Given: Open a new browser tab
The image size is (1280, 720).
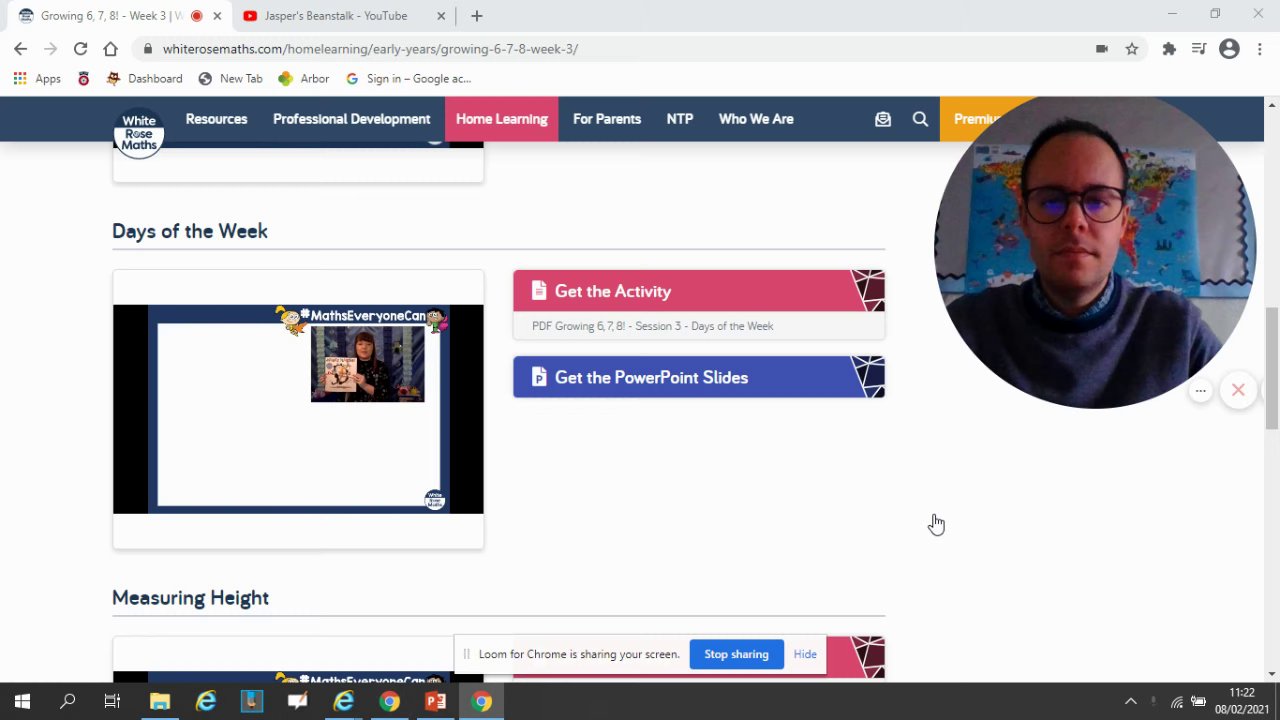Looking at the screenshot, I should 477,16.
